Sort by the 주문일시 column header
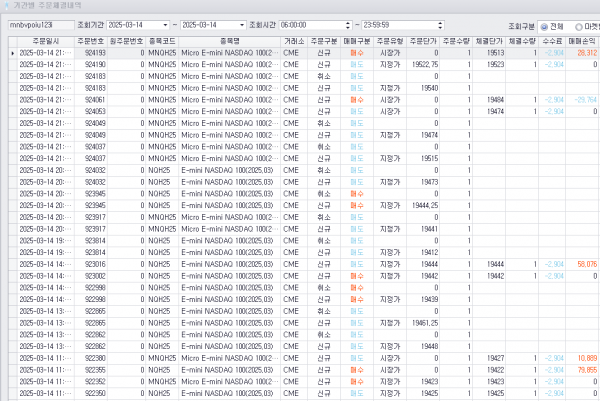Viewport: 600px width, 401px height. (46, 41)
